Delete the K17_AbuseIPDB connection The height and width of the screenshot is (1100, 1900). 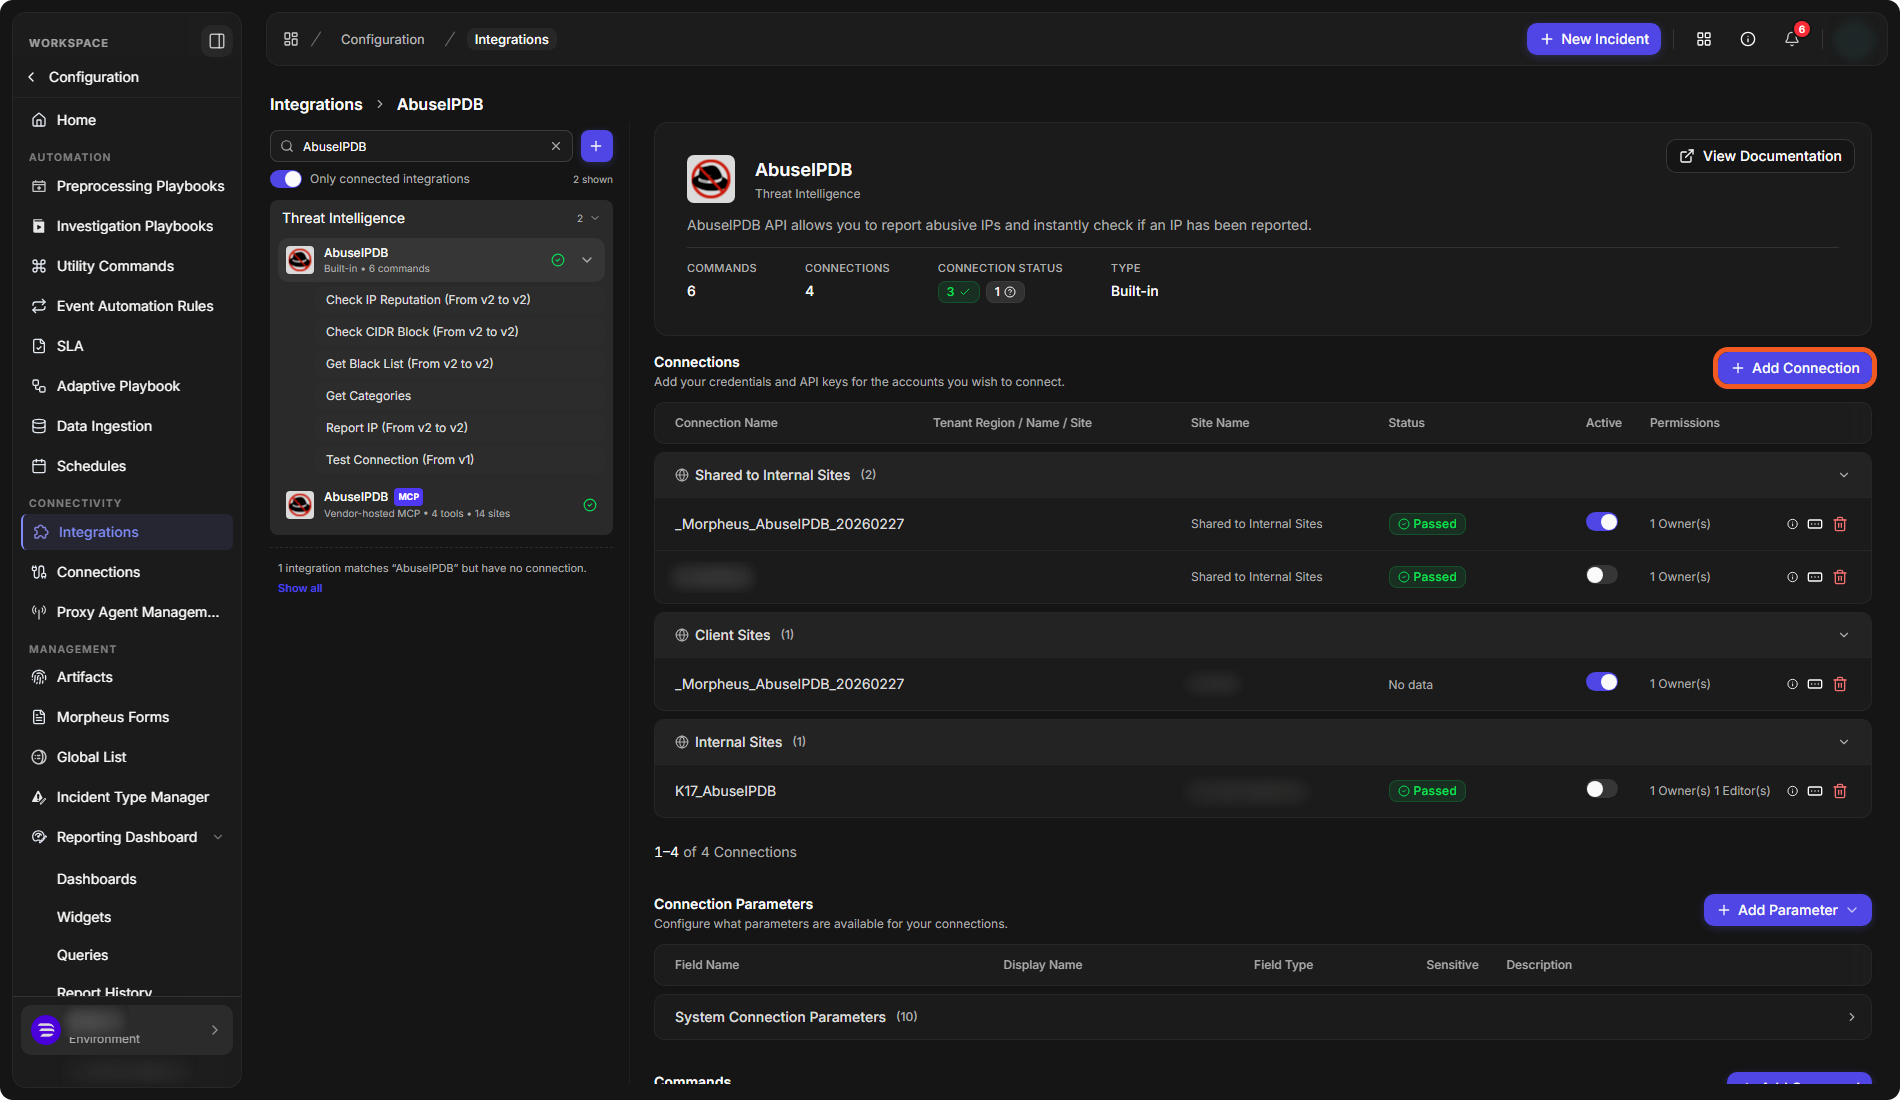click(1840, 791)
